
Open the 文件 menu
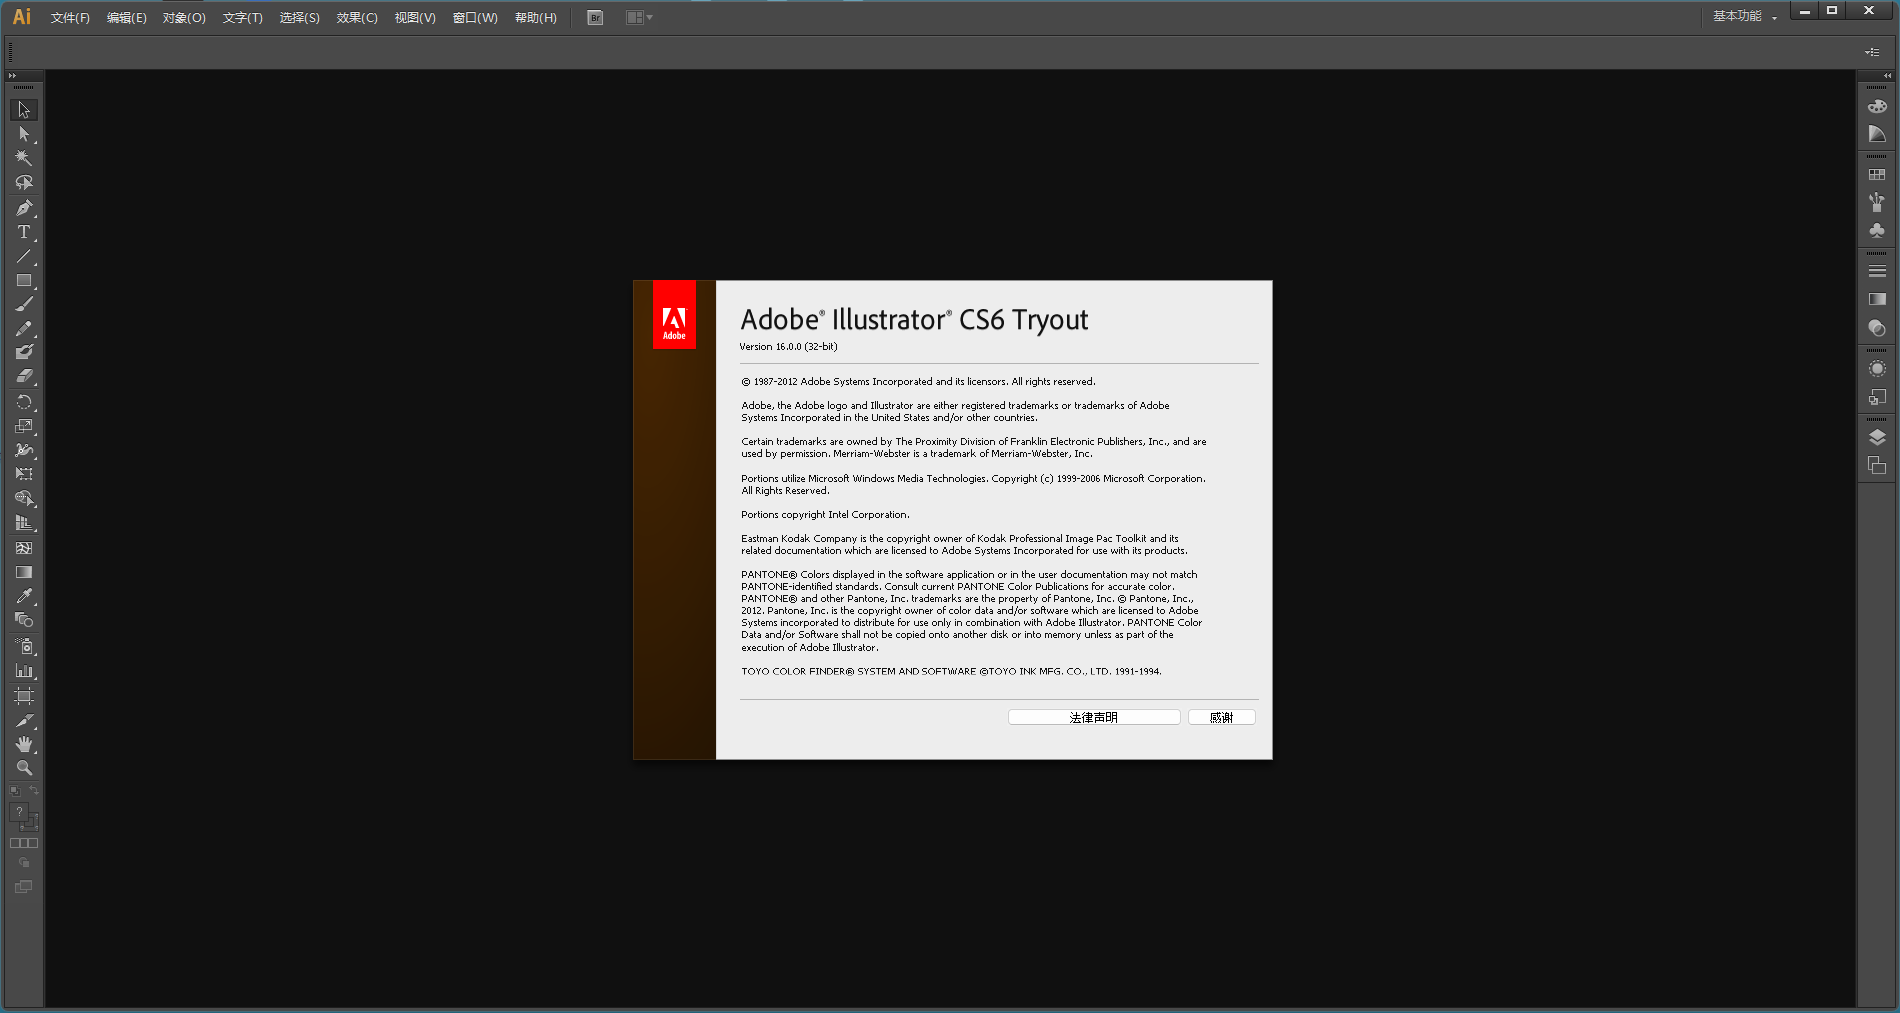click(68, 17)
